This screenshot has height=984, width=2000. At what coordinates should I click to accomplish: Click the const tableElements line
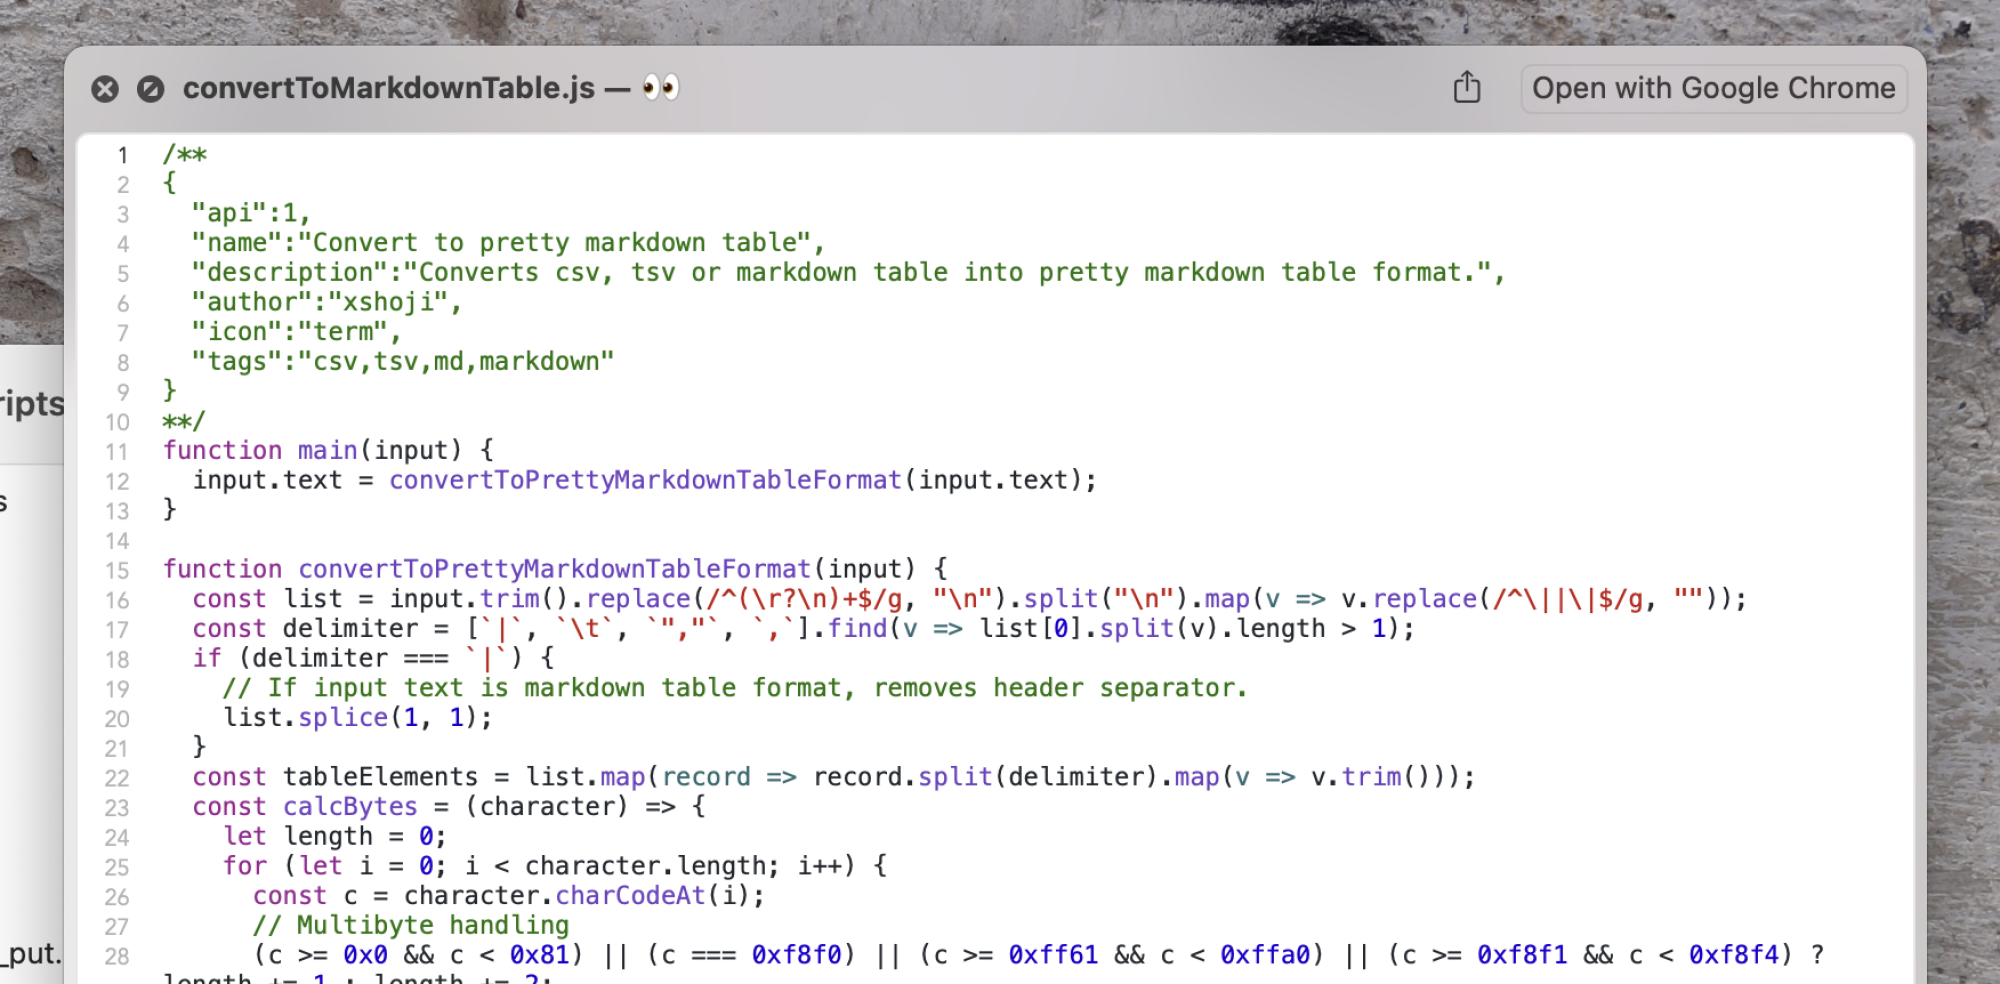tap(834, 777)
